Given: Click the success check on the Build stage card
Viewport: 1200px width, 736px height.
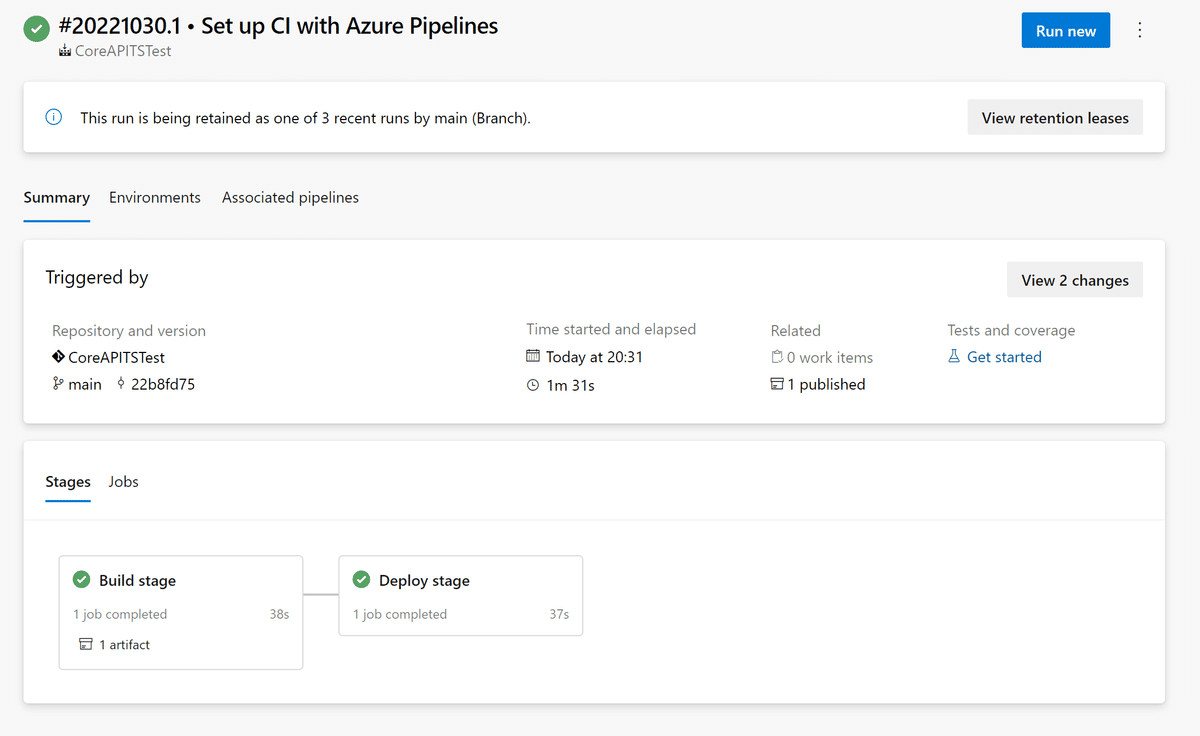Looking at the screenshot, I should 82,580.
